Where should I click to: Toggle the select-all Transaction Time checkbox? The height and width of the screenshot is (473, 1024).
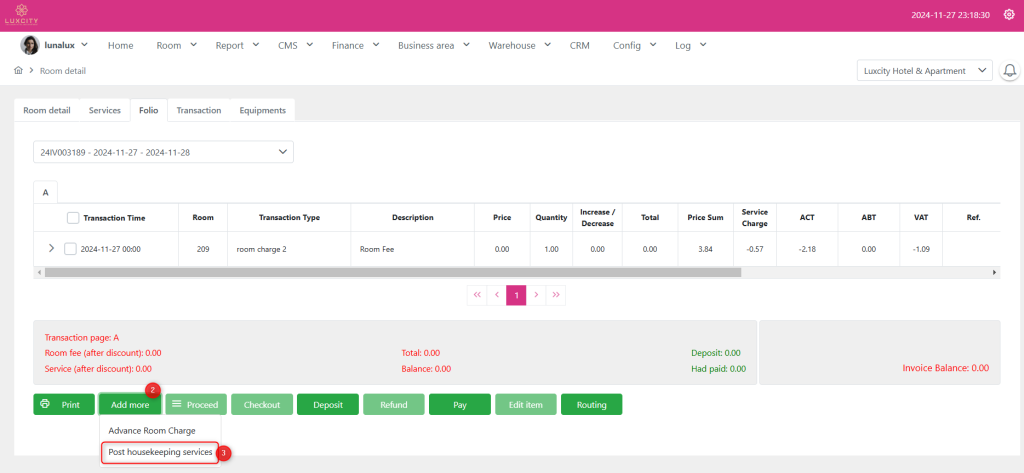(x=73, y=218)
